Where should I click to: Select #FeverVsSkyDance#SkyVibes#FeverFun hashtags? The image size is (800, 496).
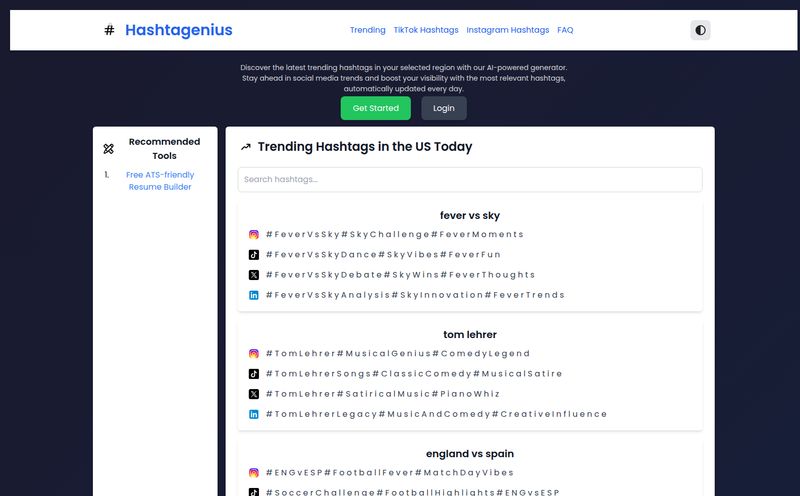click(384, 255)
